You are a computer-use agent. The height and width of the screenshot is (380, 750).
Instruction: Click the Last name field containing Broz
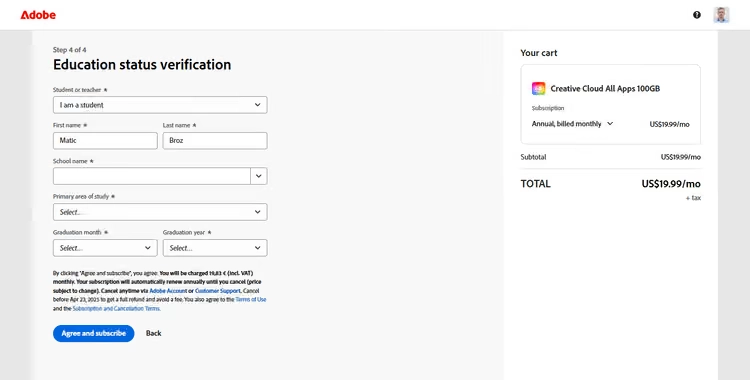tap(215, 141)
